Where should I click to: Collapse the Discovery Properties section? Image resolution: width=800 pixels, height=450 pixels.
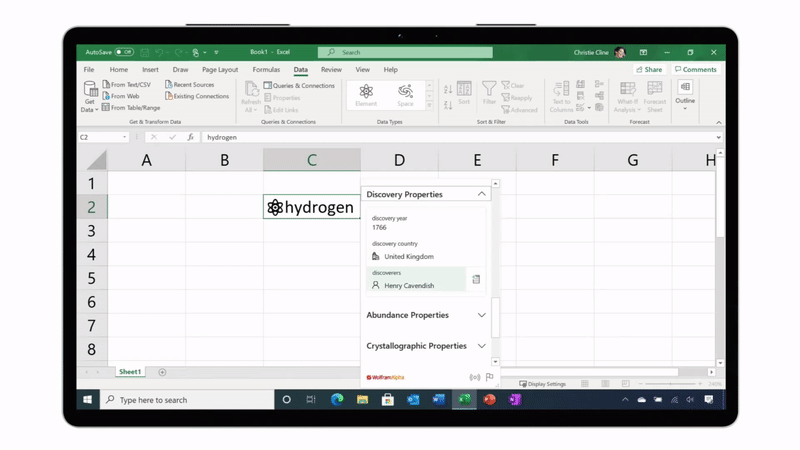[481, 194]
